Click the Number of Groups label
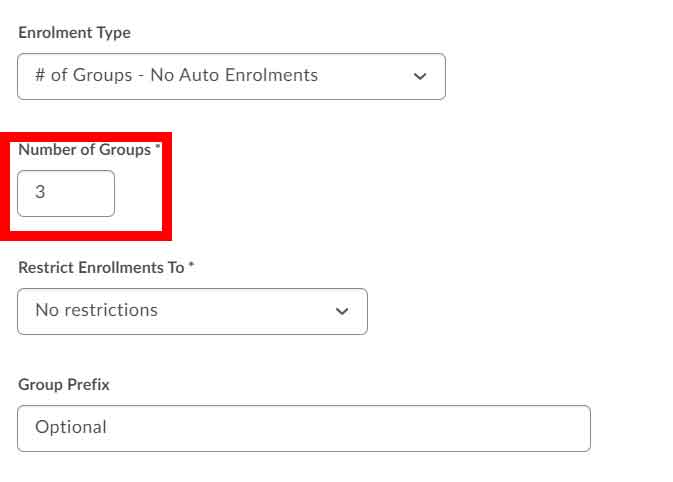673x482 pixels. [84, 150]
